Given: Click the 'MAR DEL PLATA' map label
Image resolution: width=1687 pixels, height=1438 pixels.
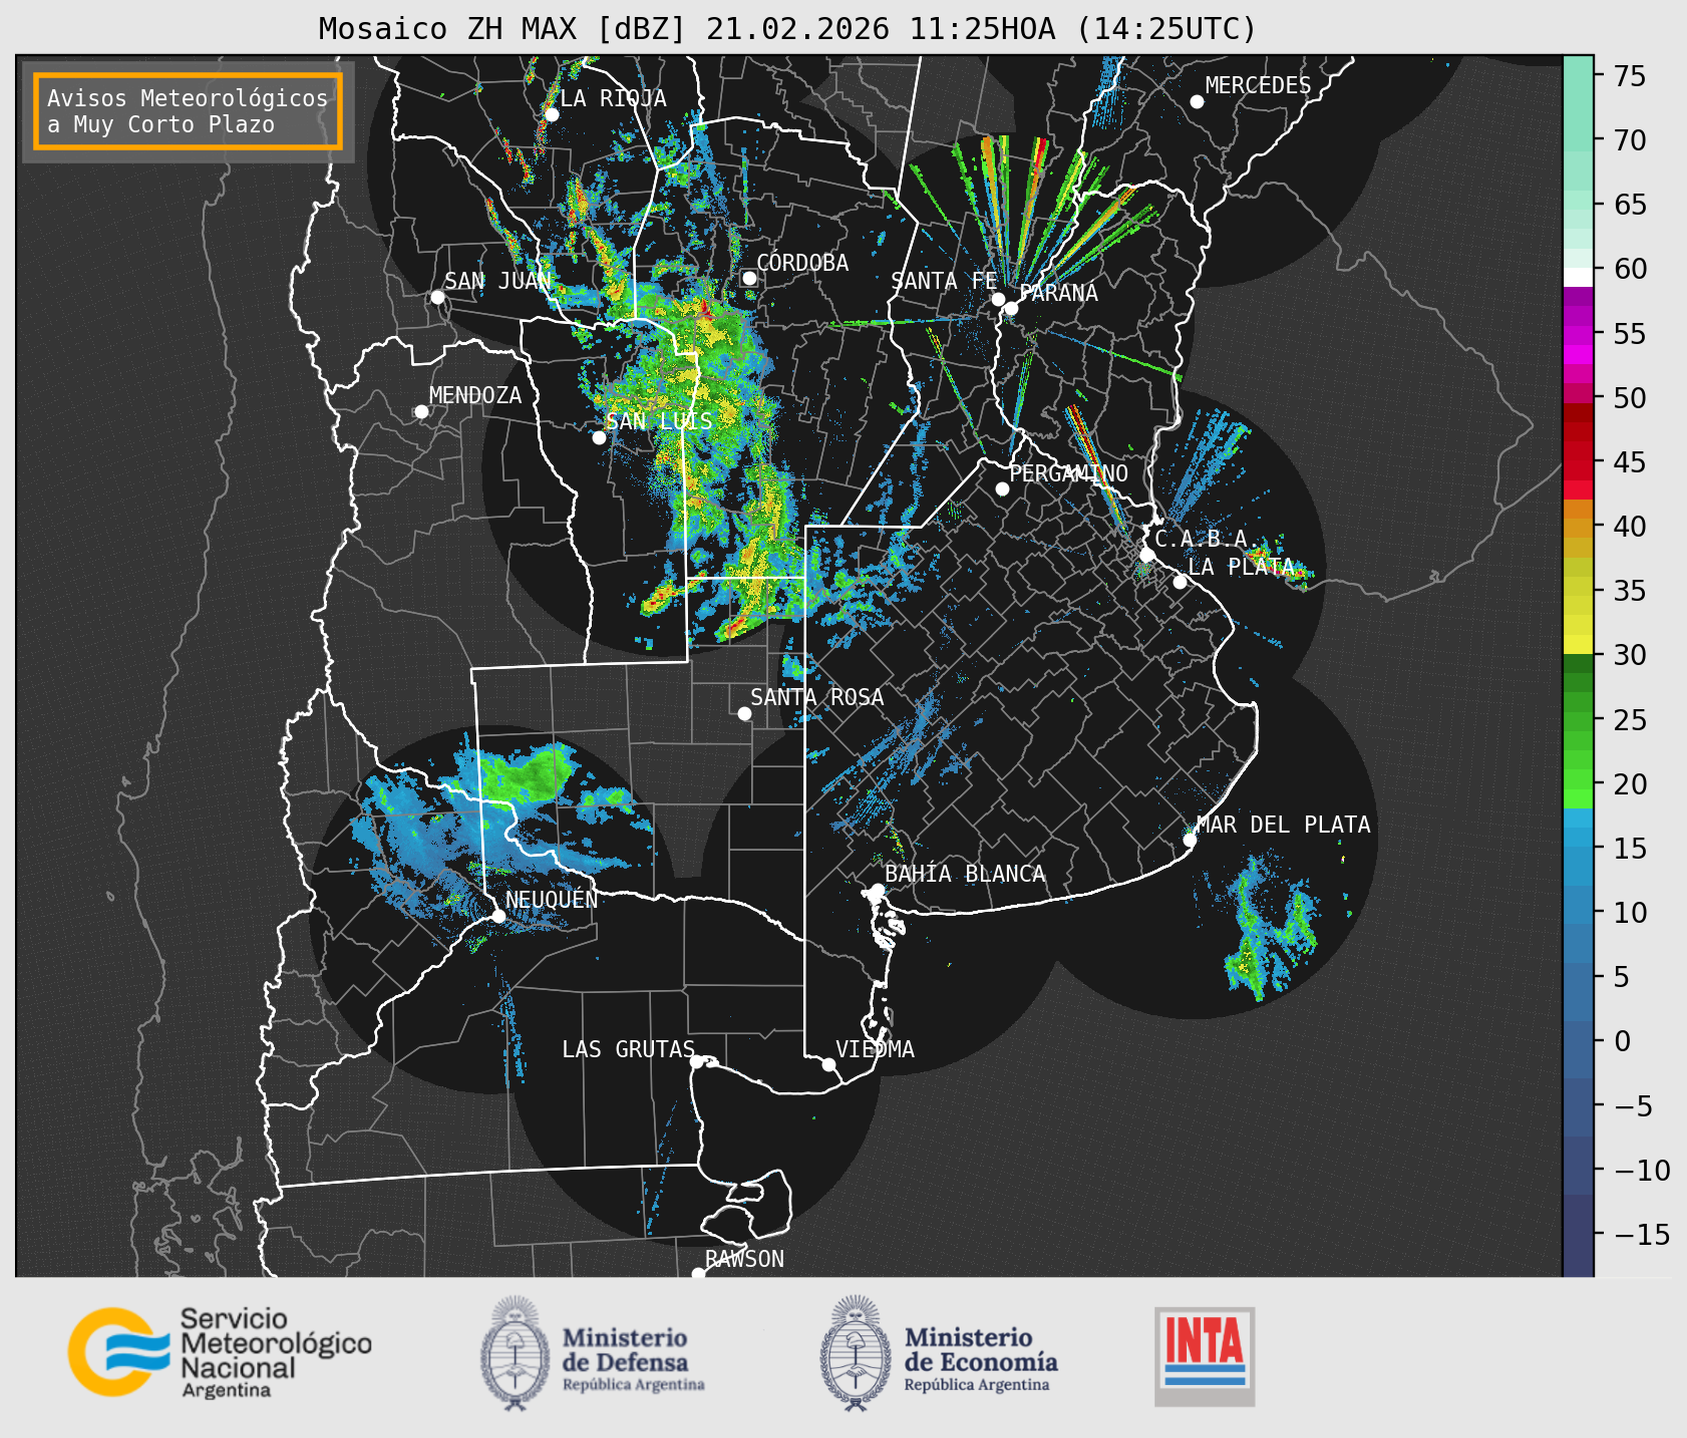Looking at the screenshot, I should pyautogui.click(x=1283, y=825).
